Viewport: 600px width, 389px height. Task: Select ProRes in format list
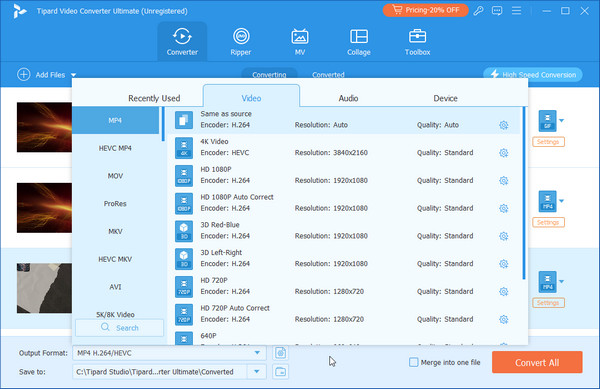point(115,204)
